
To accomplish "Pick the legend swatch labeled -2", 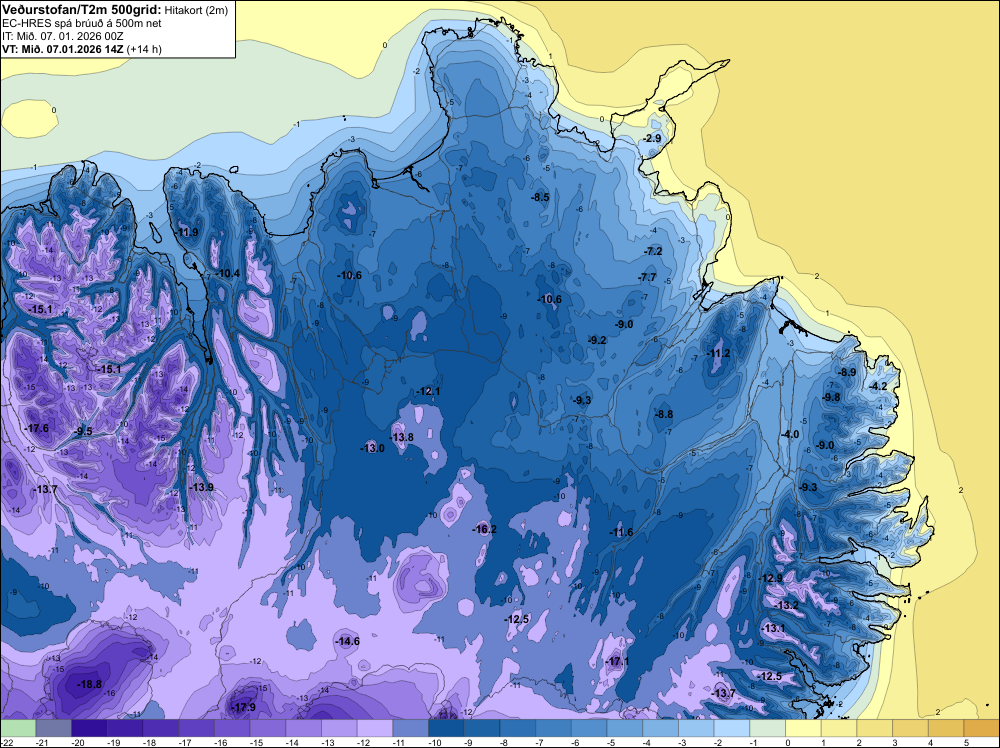I will [732, 728].
